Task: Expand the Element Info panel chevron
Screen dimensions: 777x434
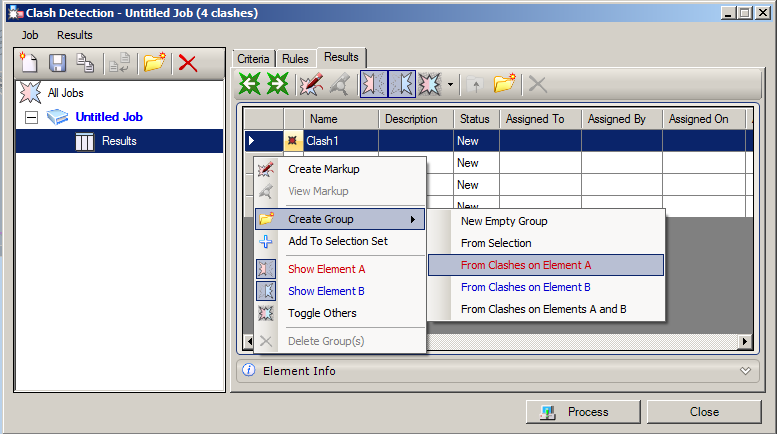Action: coord(745,371)
